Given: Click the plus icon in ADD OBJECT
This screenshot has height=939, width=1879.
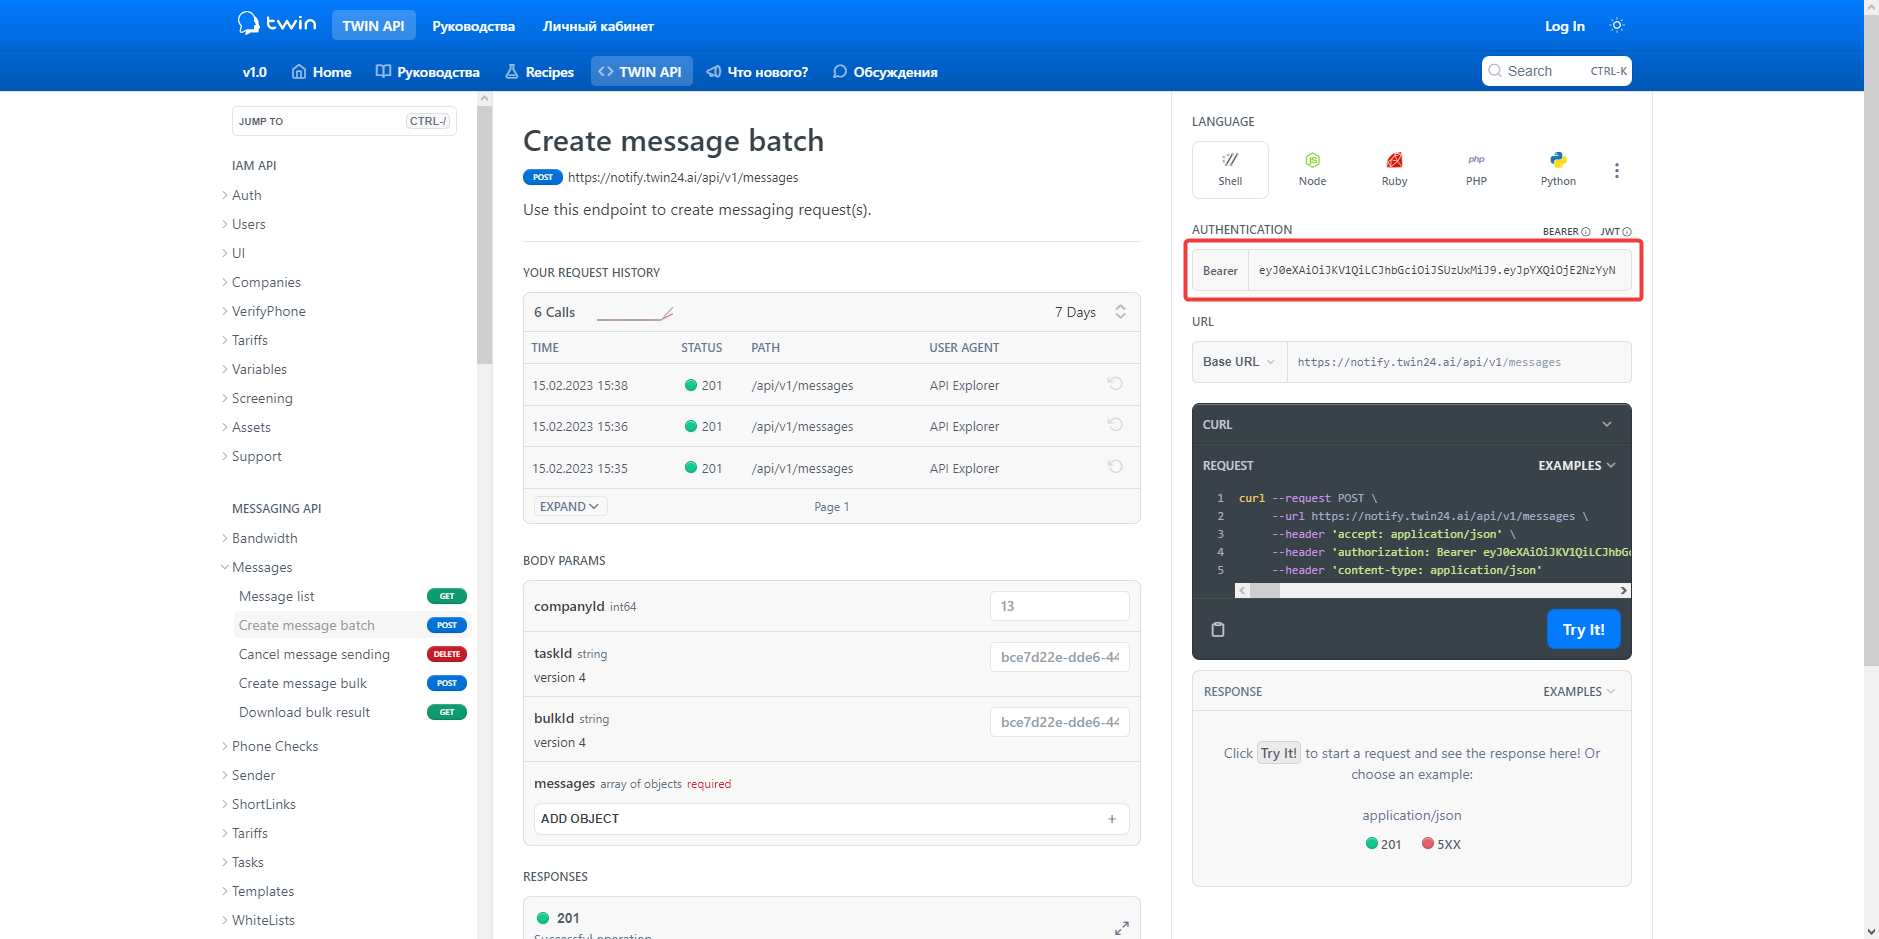Looking at the screenshot, I should pos(1112,819).
